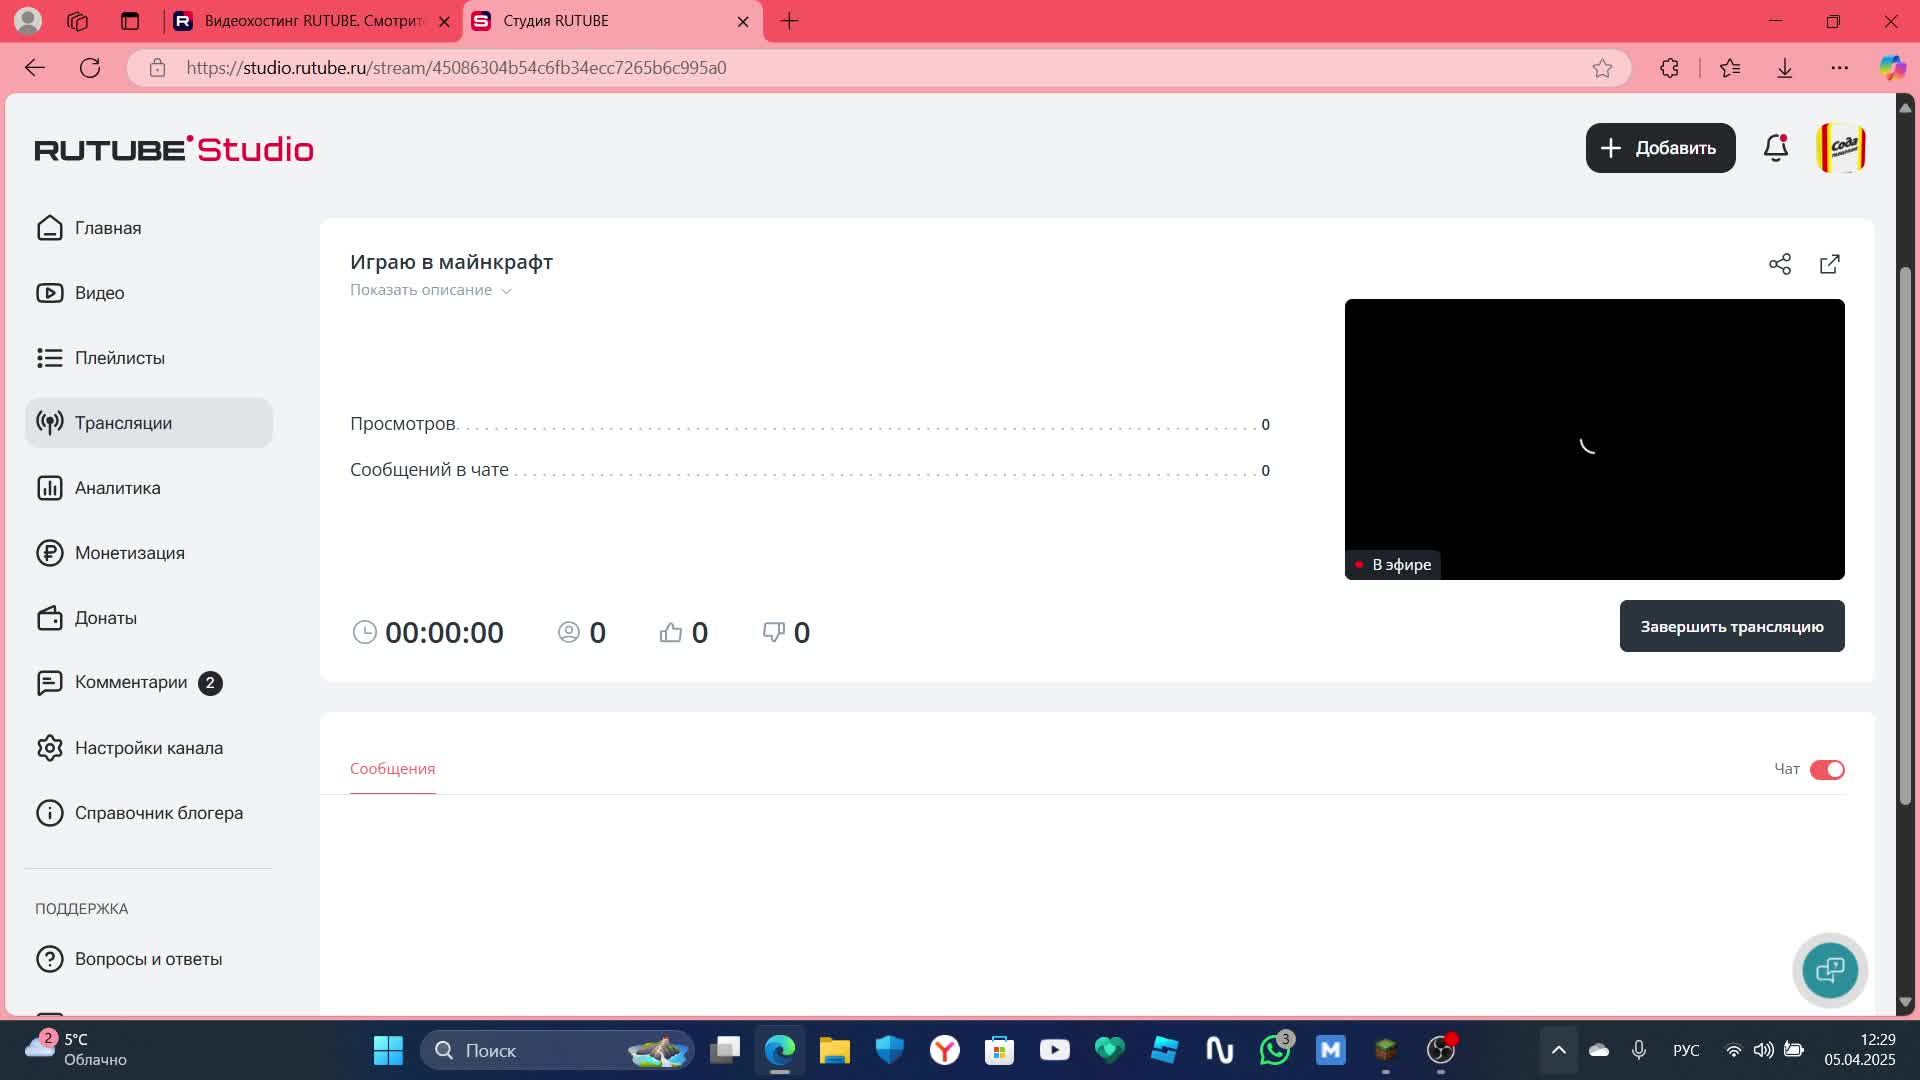The image size is (1920, 1080).
Task: Switch to the Видеохостинг RUTUBE browser tab
Action: point(312,21)
